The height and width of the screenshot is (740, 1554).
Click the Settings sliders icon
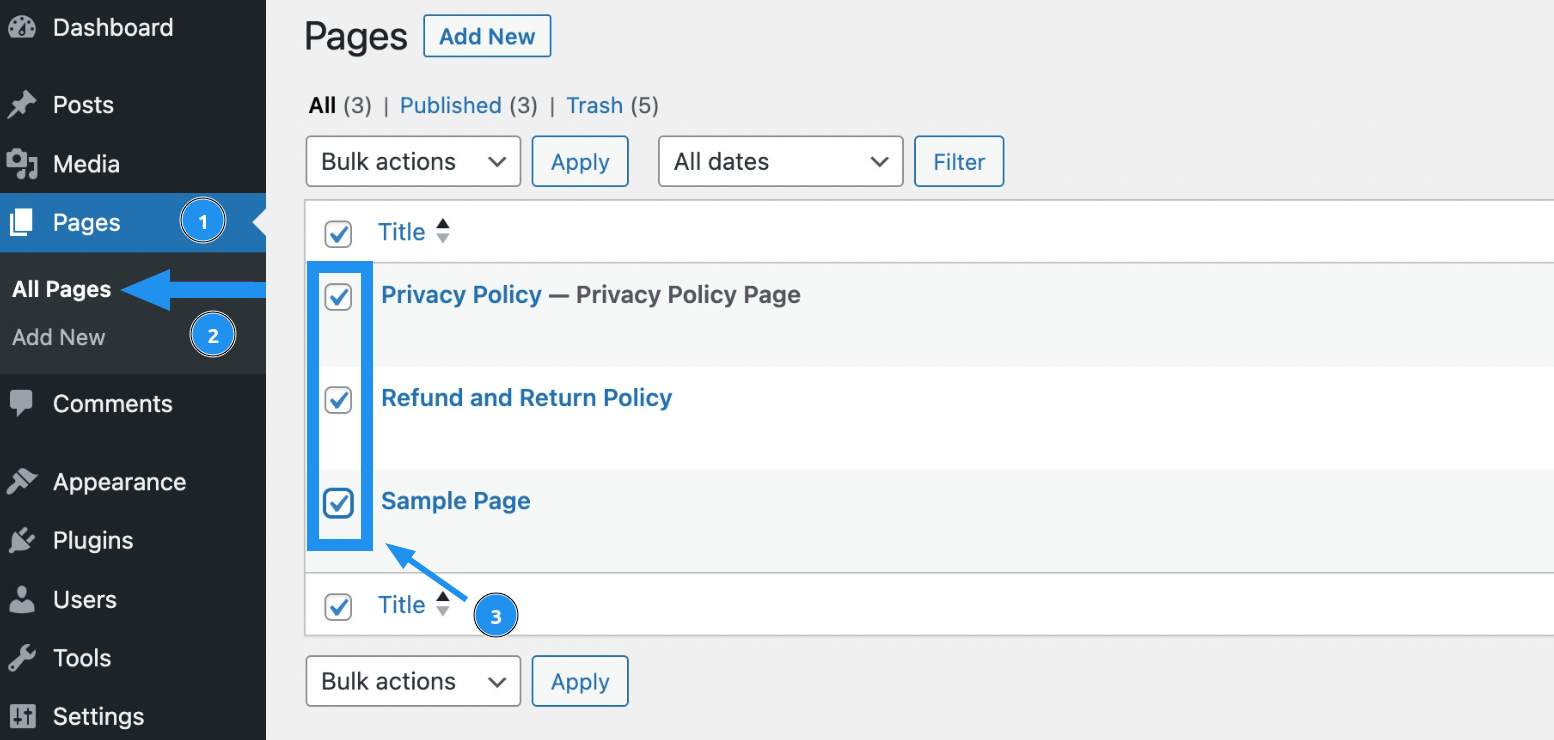(x=21, y=717)
